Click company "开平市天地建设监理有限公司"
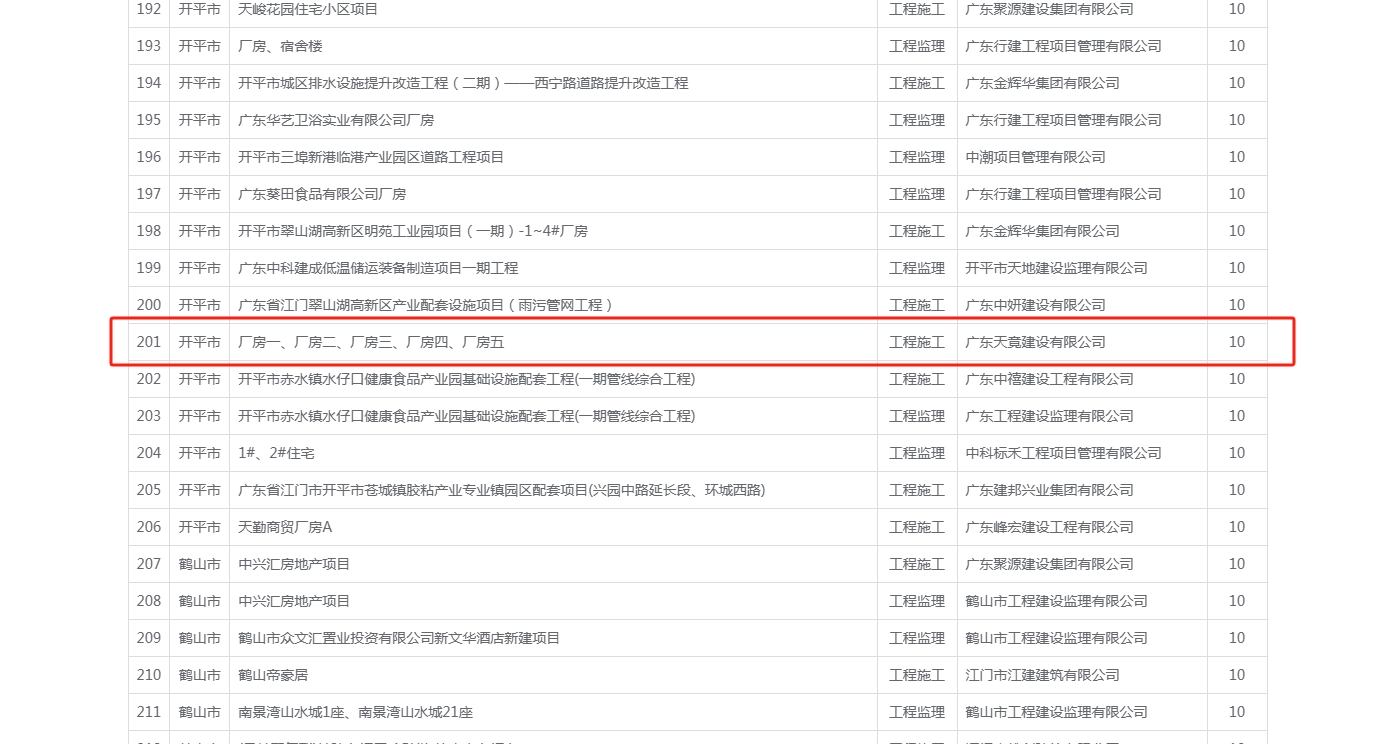Viewport: 1373px width, 744px height. pos(1056,268)
